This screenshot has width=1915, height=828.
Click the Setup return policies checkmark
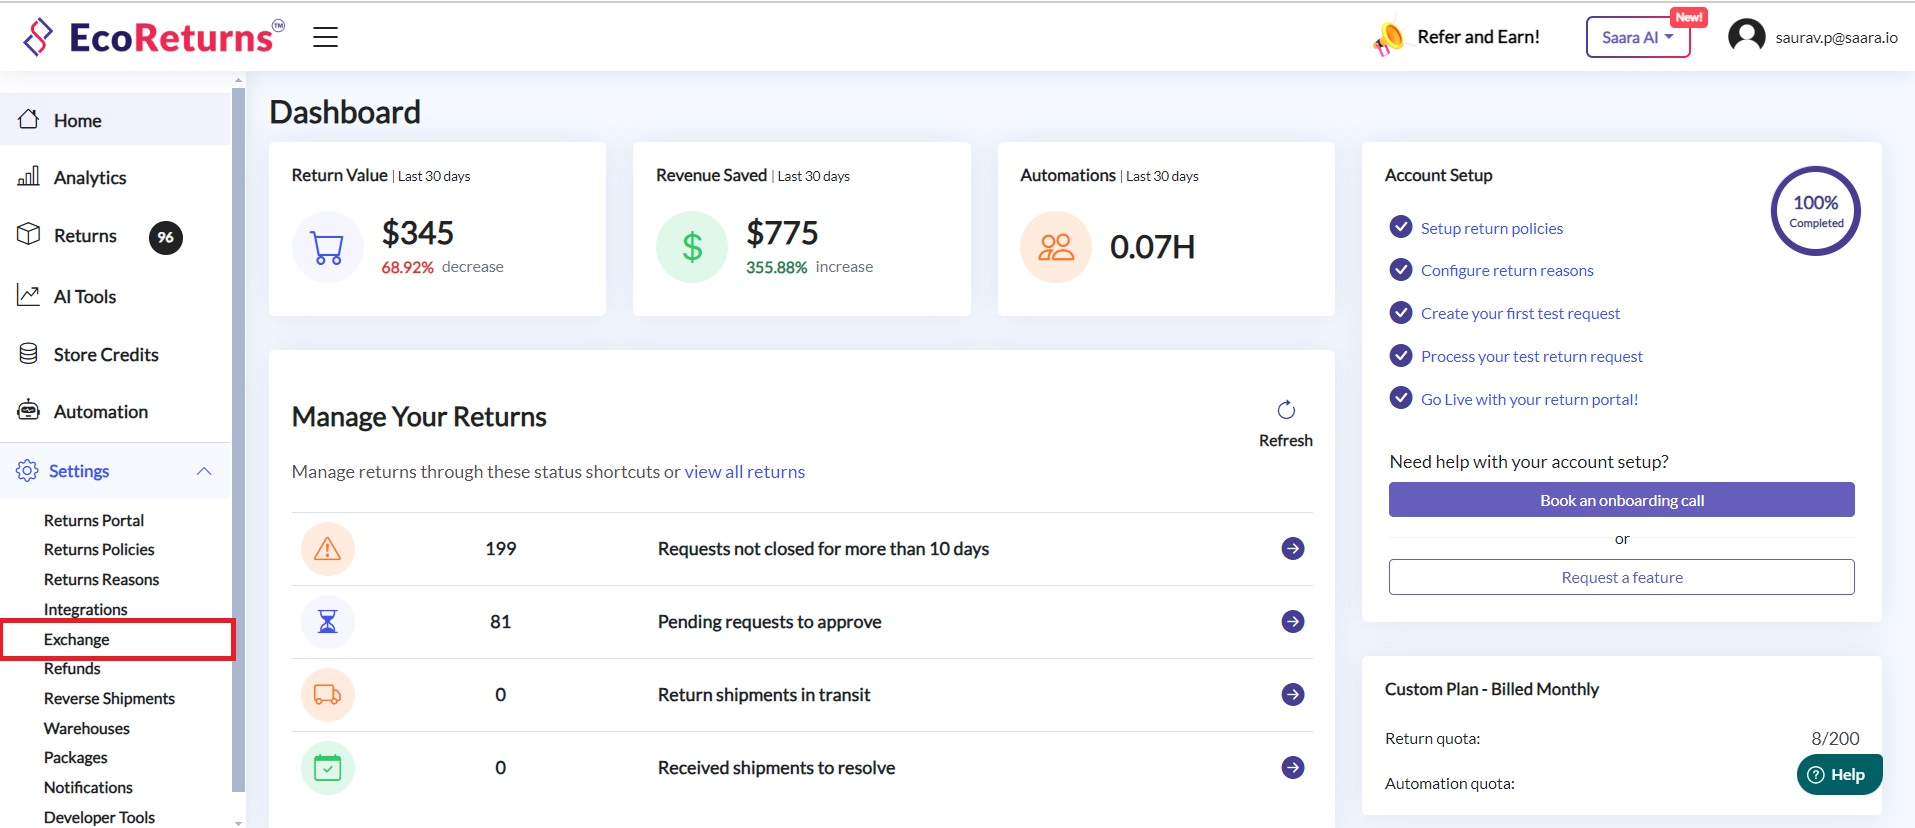[1401, 227]
